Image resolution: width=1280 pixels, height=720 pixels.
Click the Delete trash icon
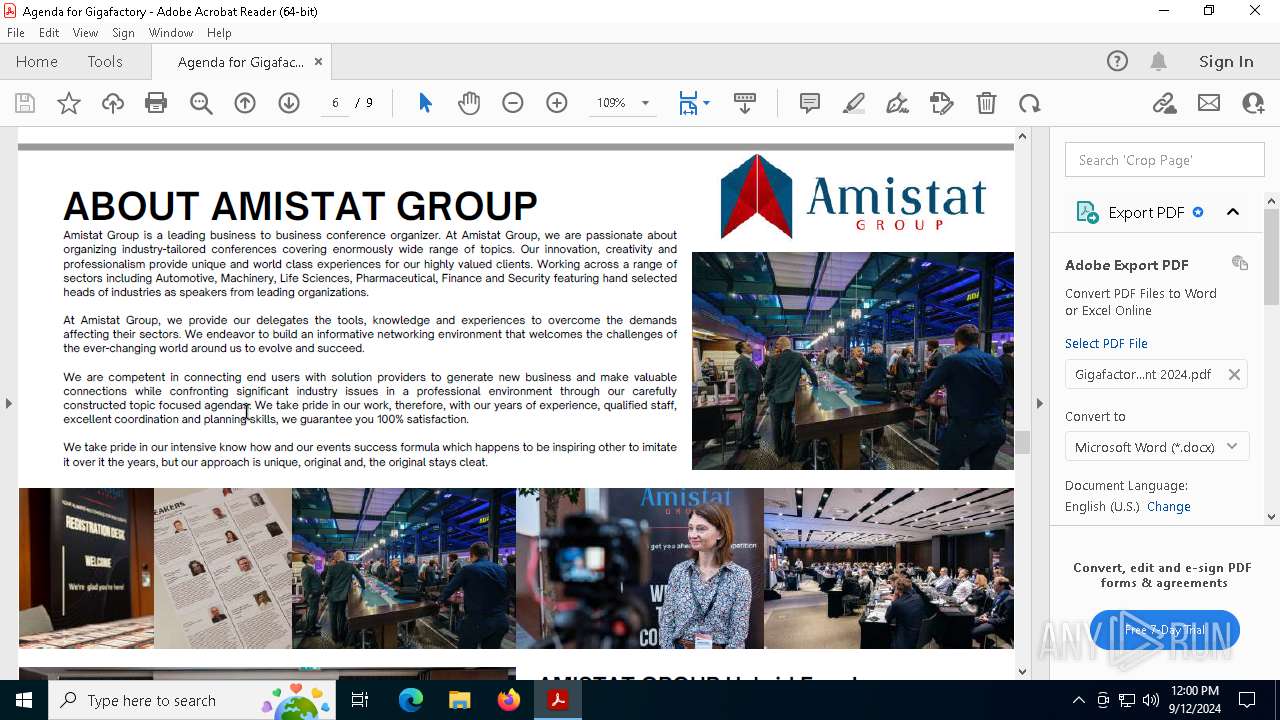coord(986,103)
